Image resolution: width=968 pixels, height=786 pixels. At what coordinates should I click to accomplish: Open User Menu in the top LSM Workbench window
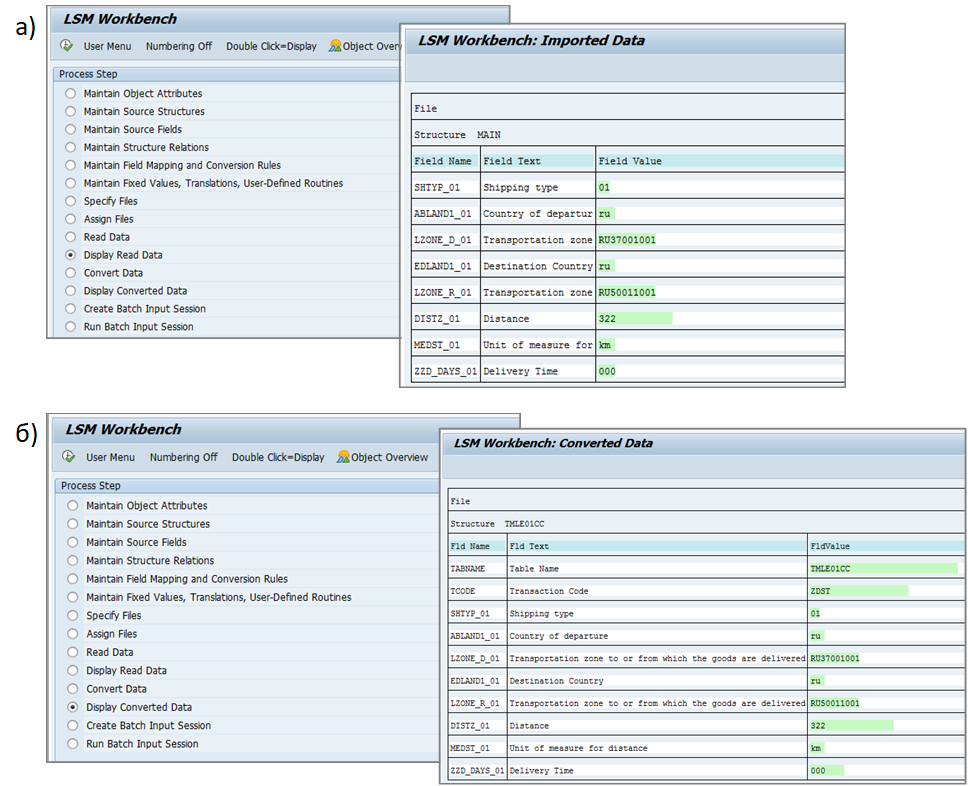point(107,46)
